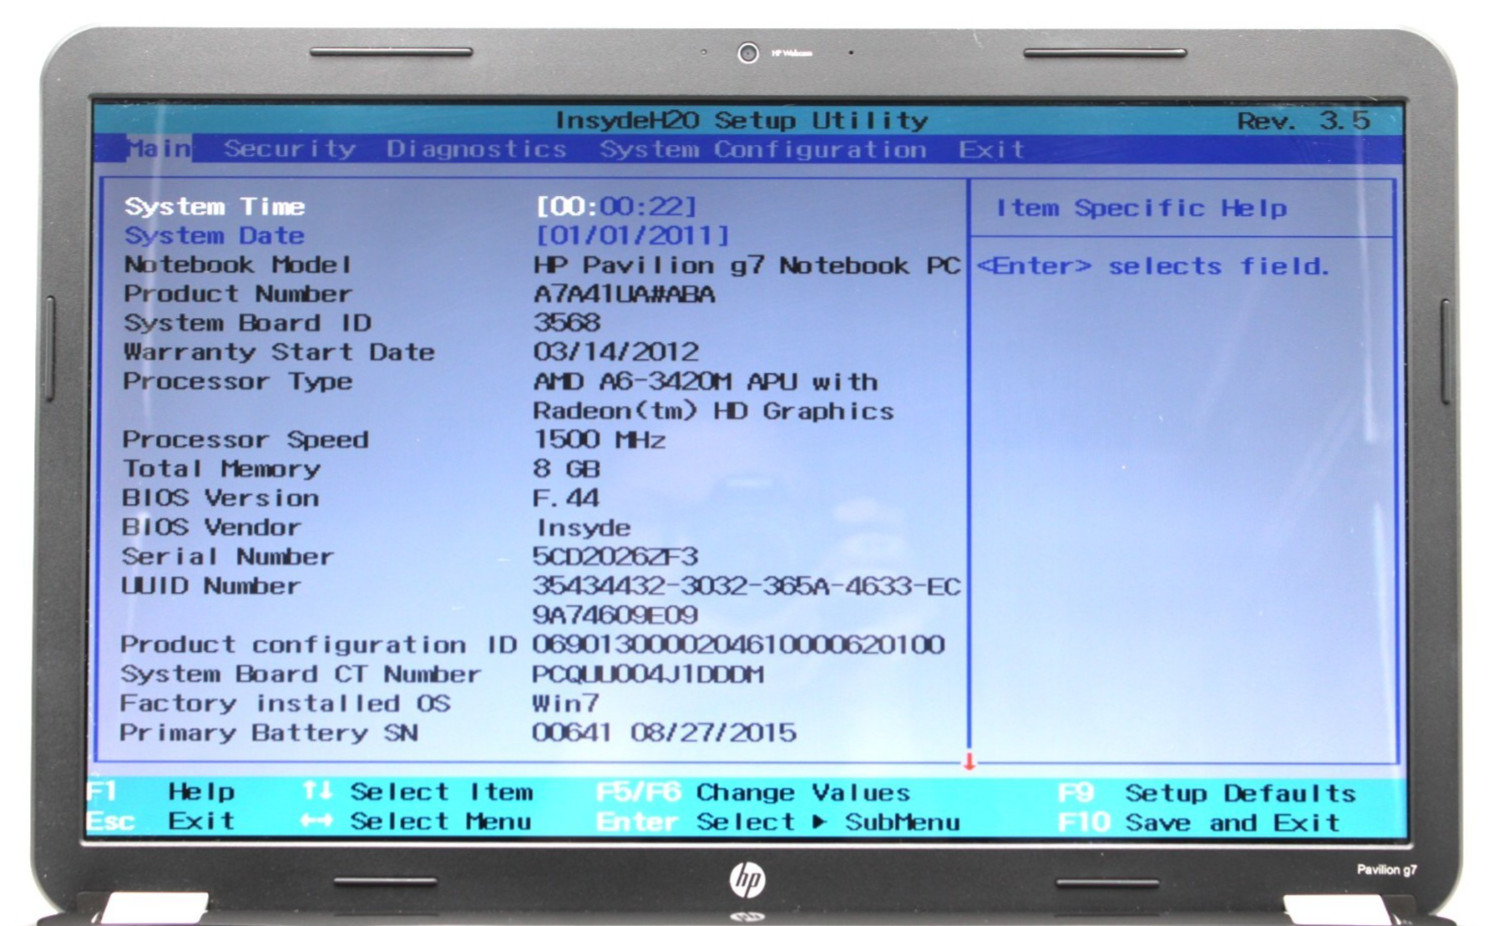Image resolution: width=1492 pixels, height=926 pixels.
Task: Click Radeon(tm) HD Graphics text
Action: point(714,411)
